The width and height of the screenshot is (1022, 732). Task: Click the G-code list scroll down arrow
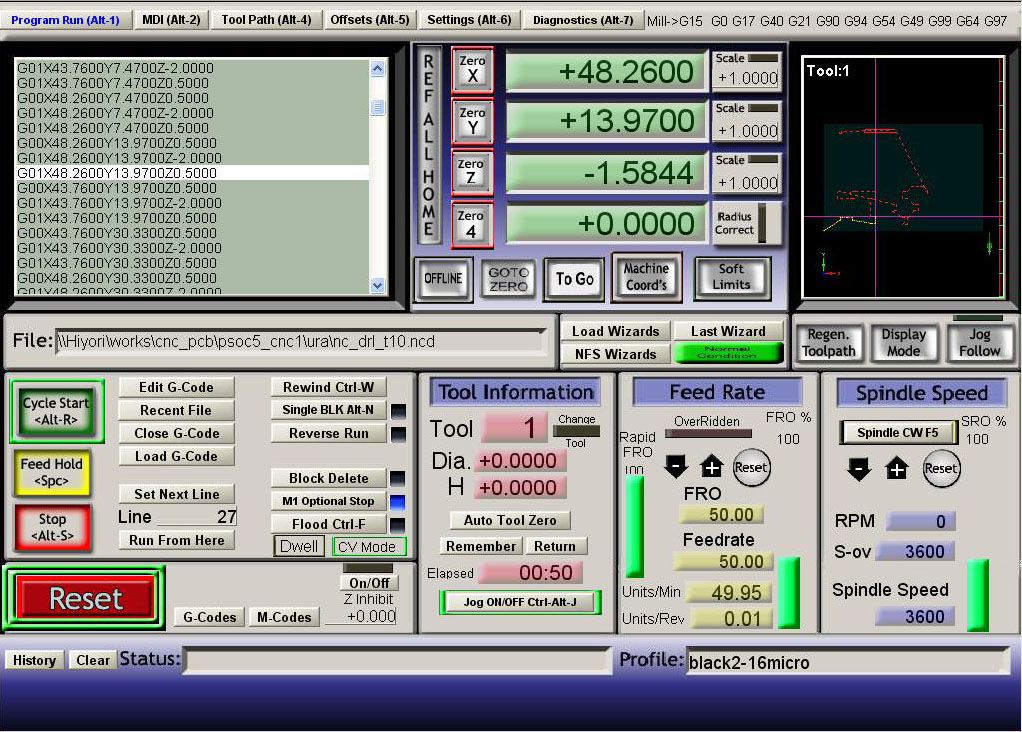click(377, 285)
